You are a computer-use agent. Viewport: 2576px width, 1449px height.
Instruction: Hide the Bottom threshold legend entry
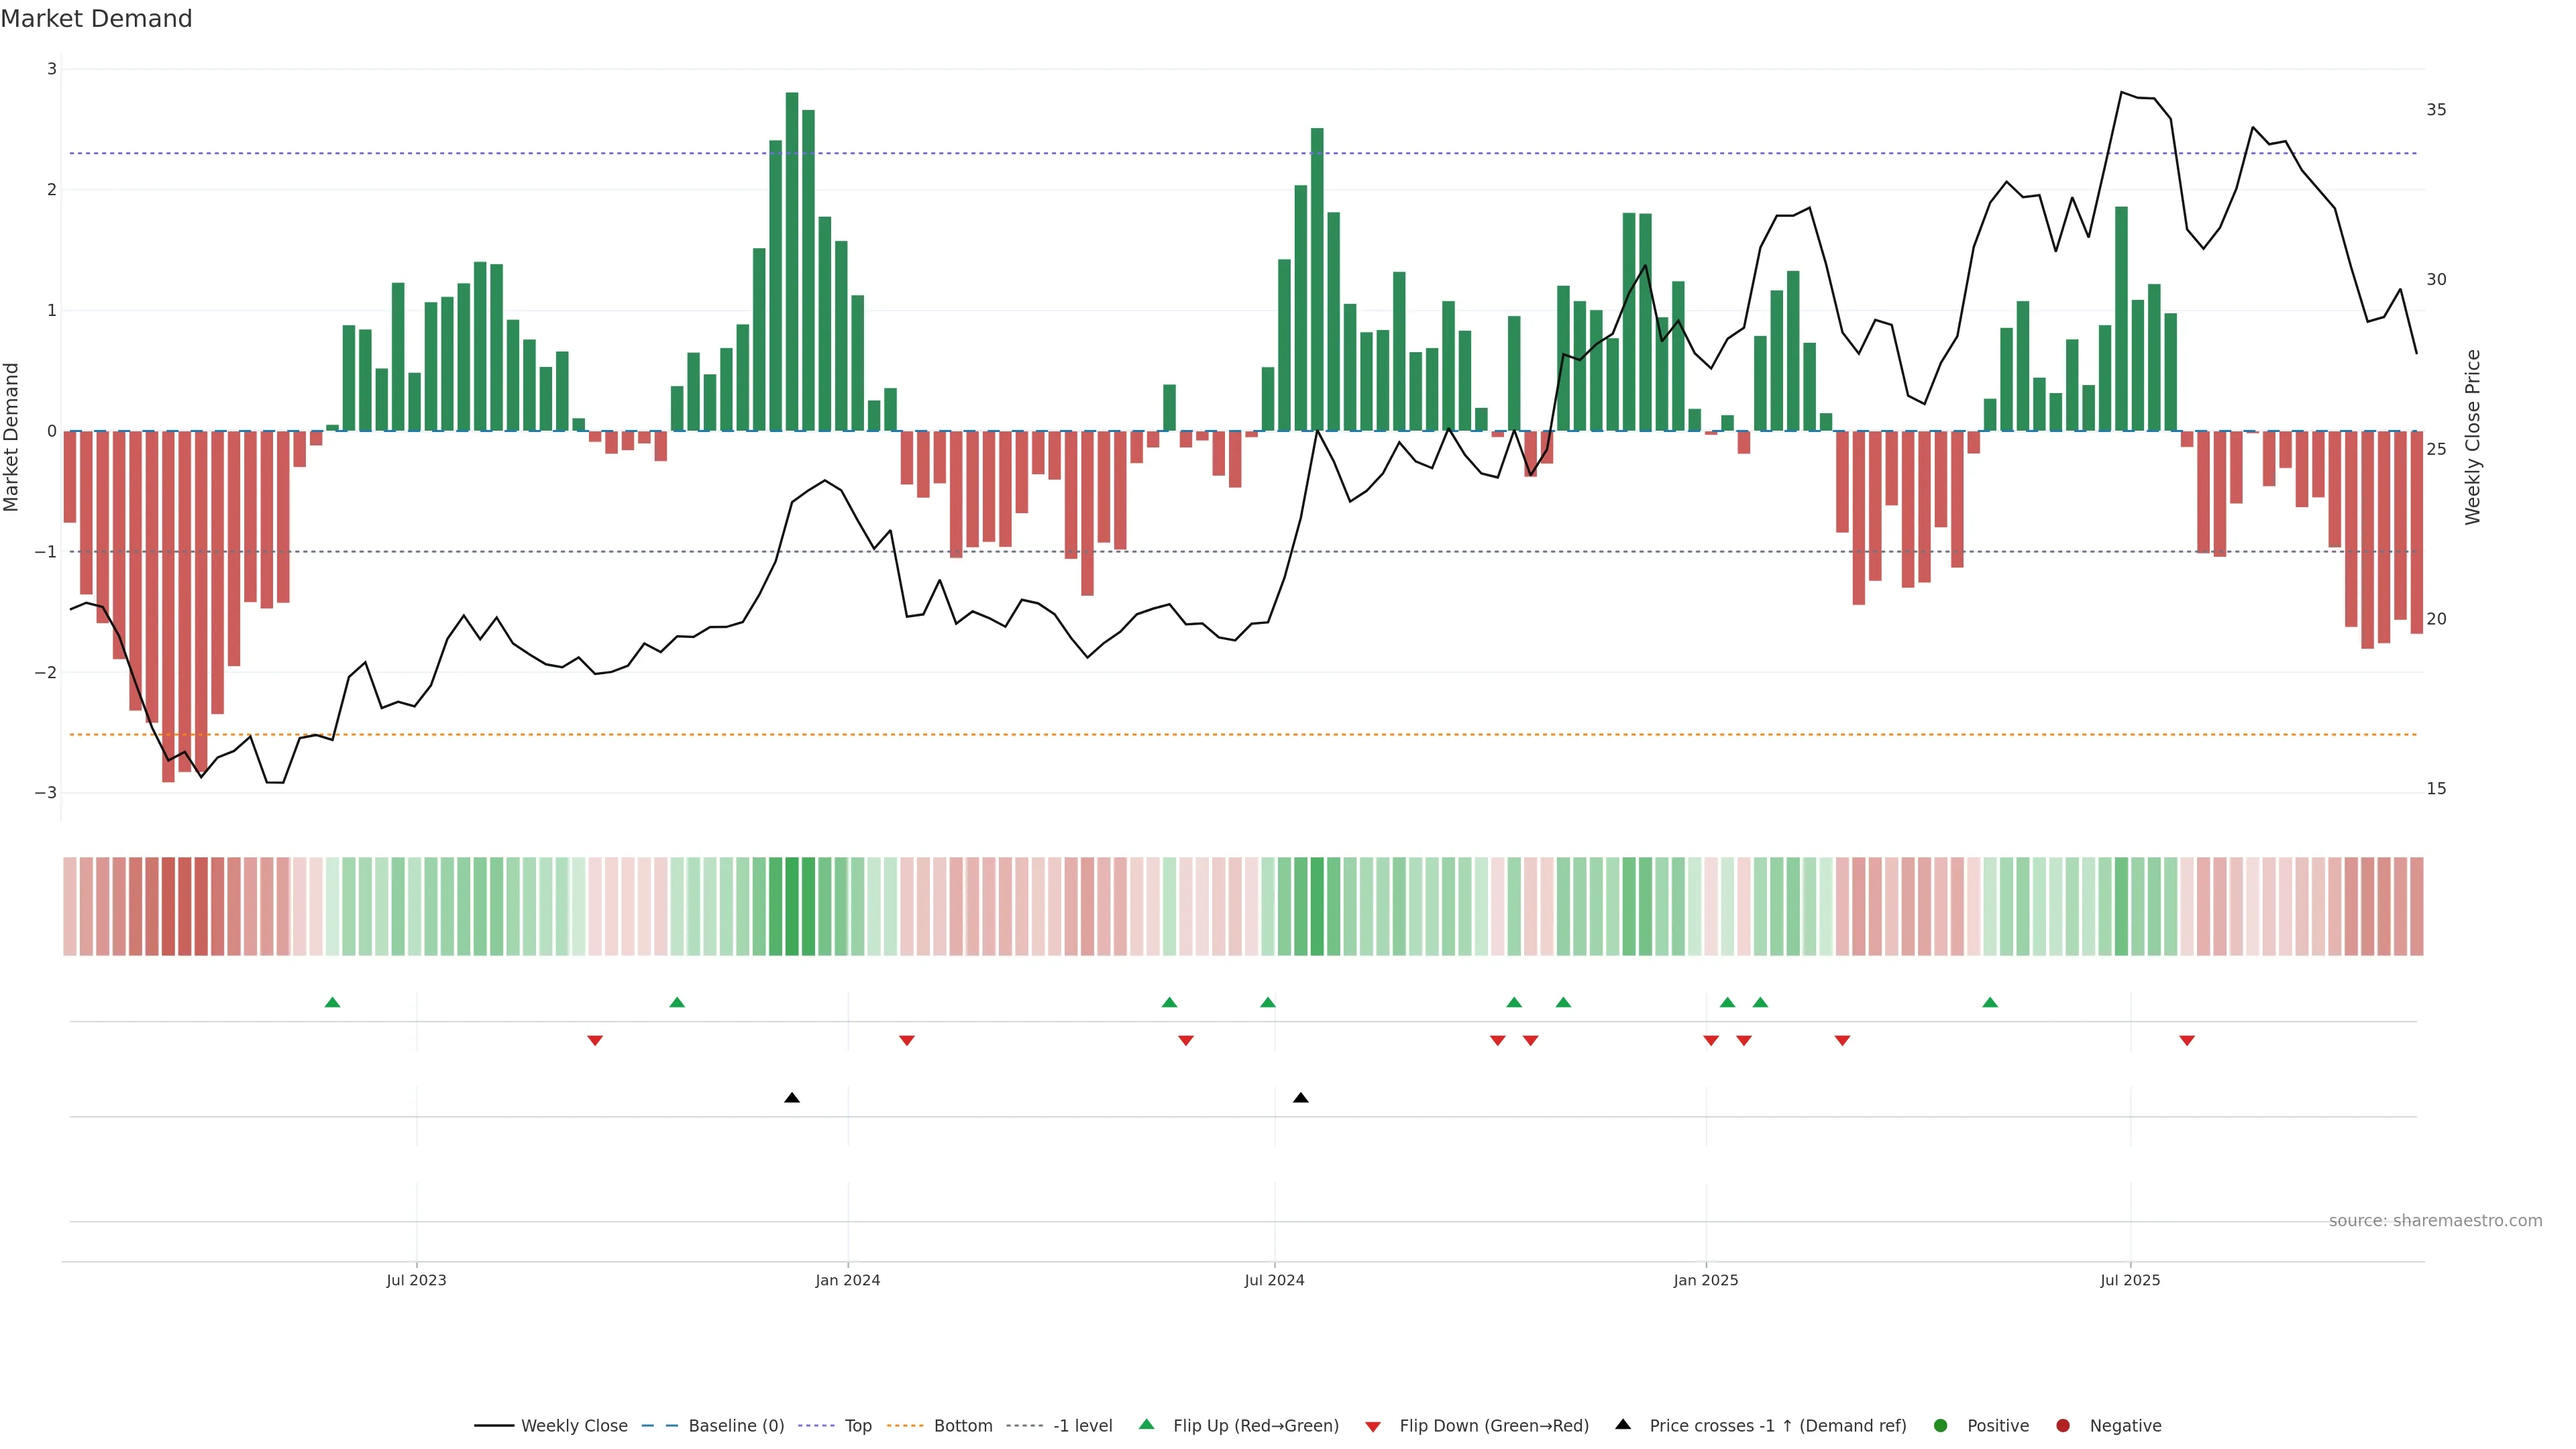(962, 1425)
